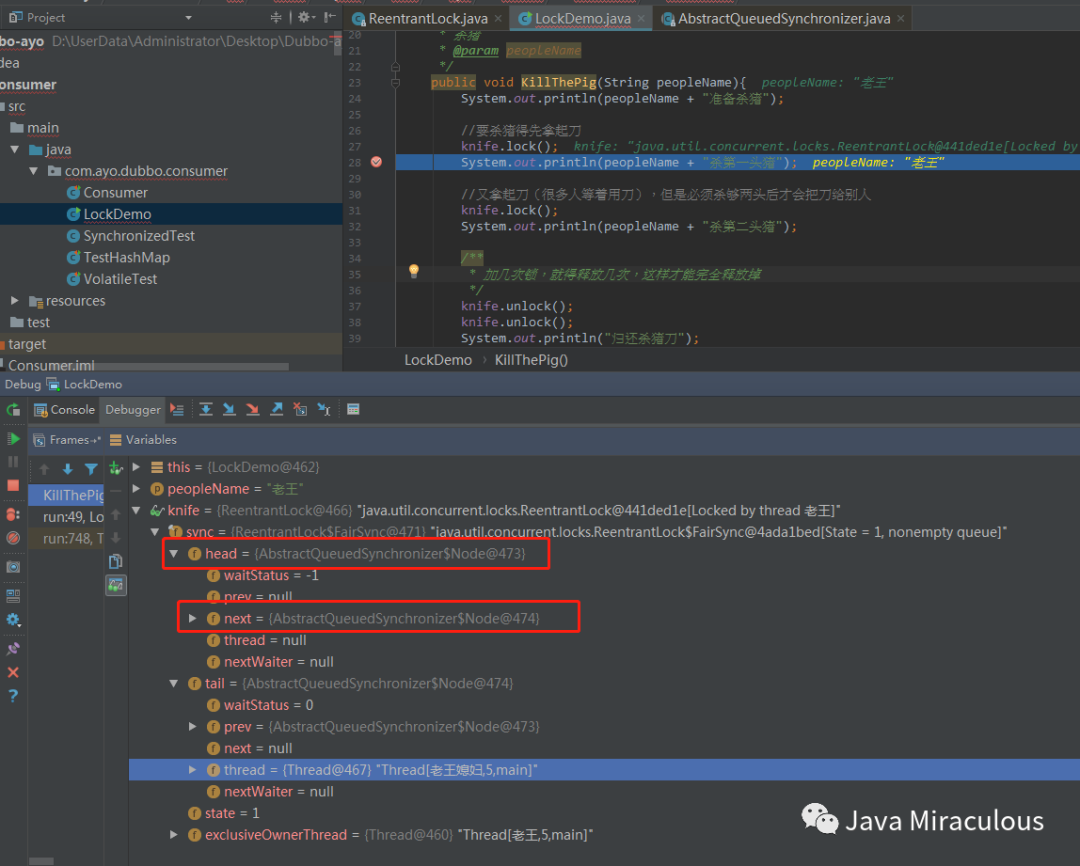1080x866 pixels.
Task: Rerun the LockDemo debug session
Action: coord(13,410)
